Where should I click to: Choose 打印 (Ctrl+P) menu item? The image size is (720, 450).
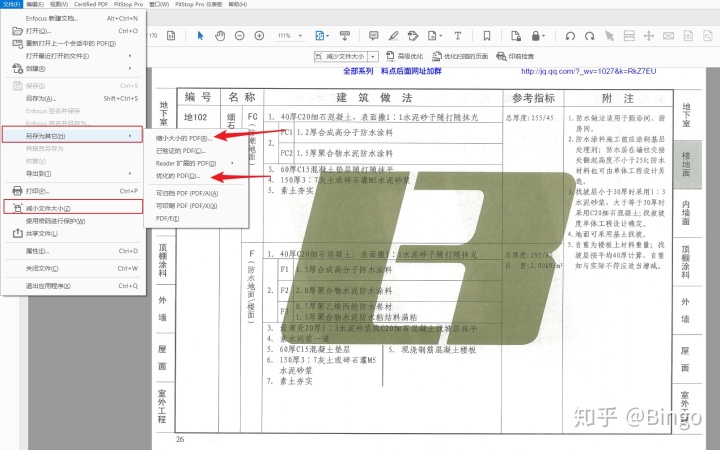(75, 191)
